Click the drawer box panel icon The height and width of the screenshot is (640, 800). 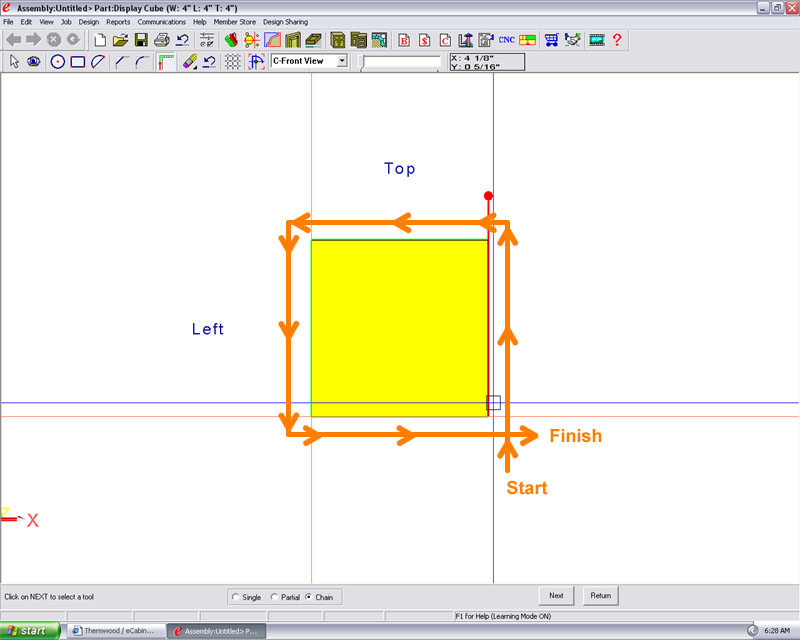click(x=313, y=40)
